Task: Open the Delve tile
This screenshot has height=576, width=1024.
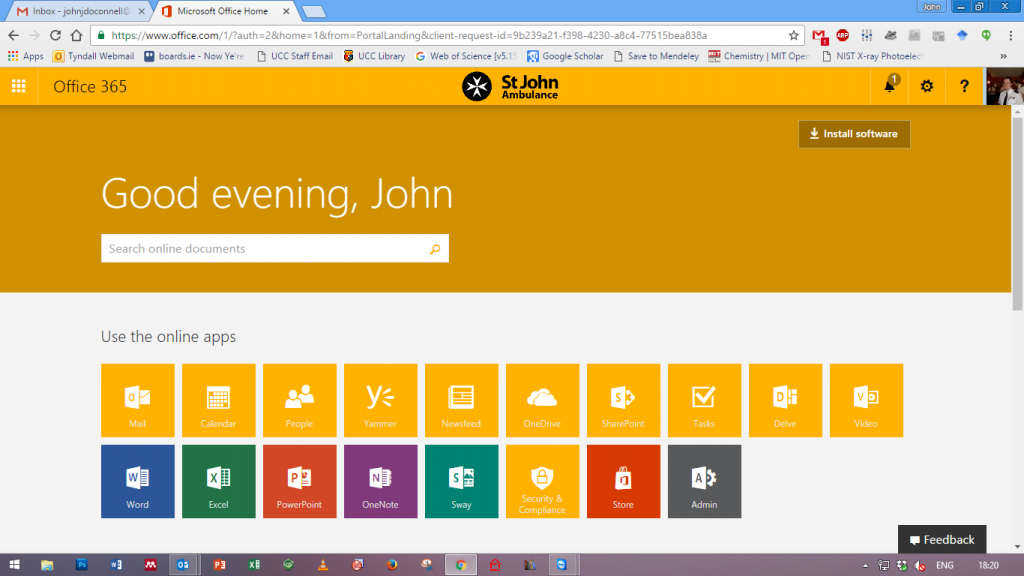Action: point(786,400)
